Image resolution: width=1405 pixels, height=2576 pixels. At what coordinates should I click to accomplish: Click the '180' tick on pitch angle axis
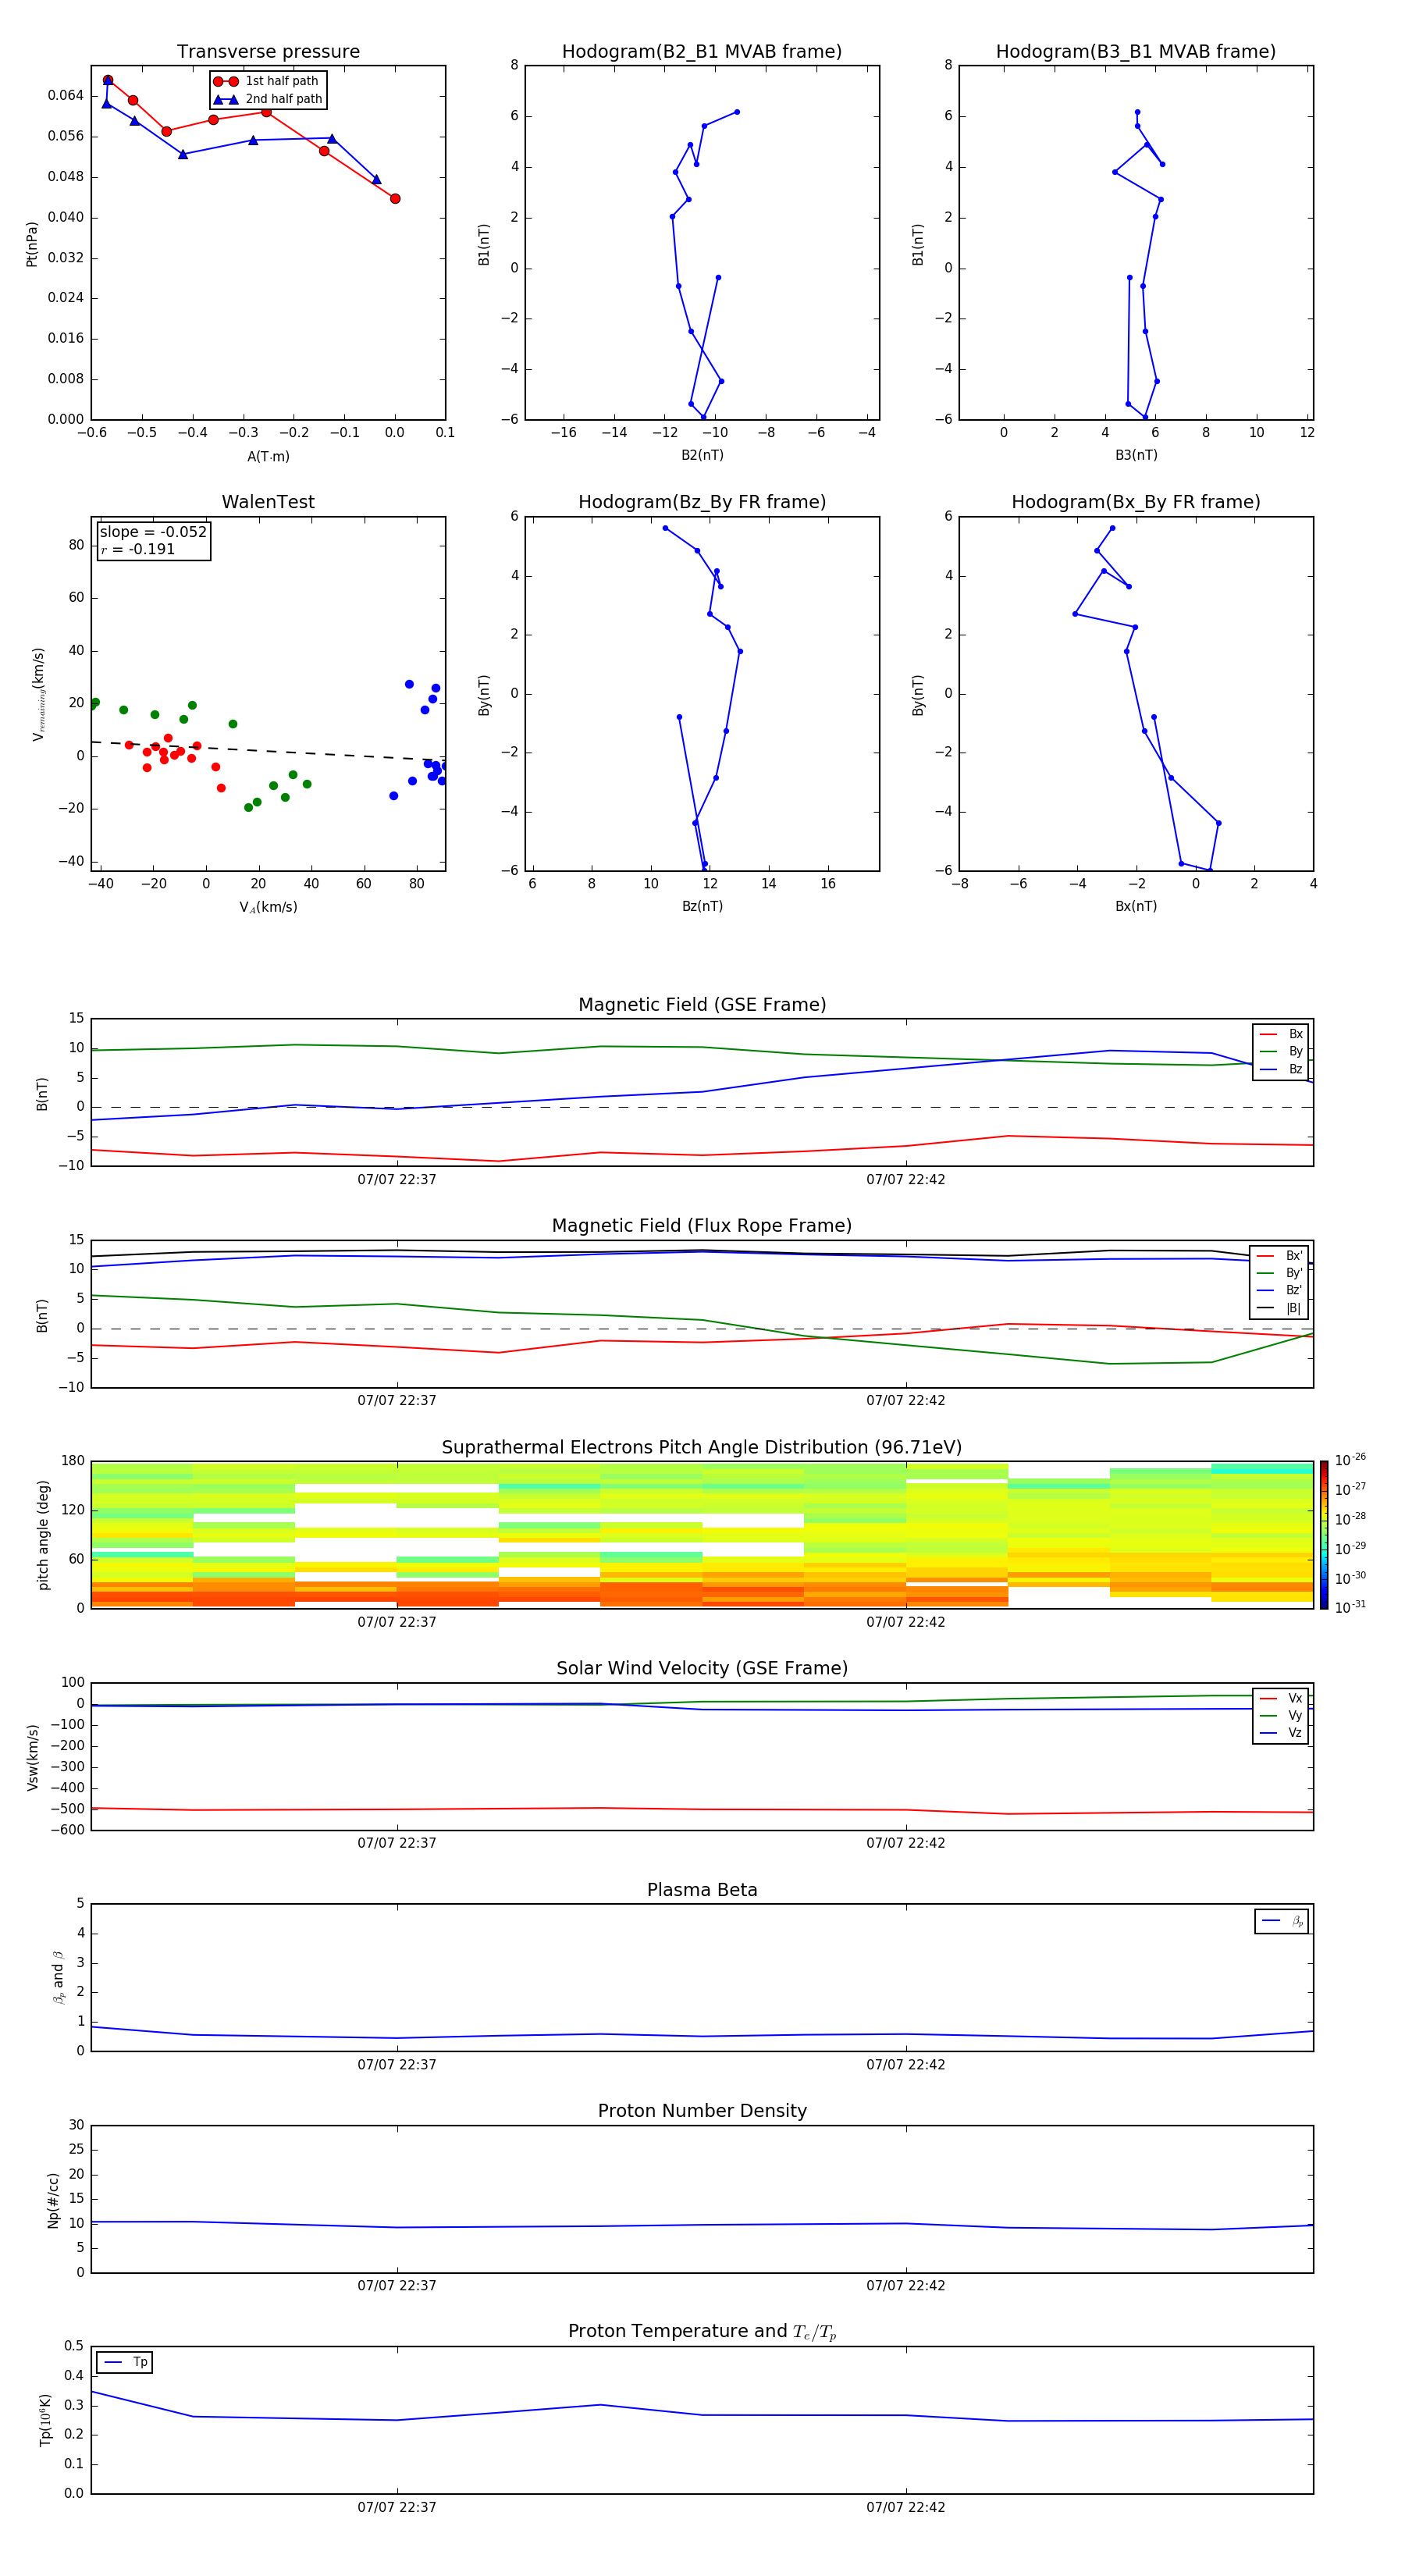pyautogui.click(x=73, y=1461)
